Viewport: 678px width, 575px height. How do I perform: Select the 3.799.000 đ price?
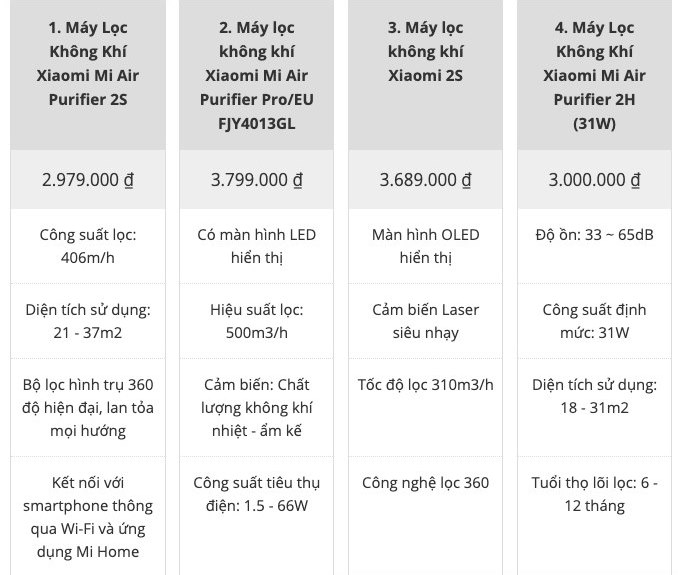pos(256,180)
